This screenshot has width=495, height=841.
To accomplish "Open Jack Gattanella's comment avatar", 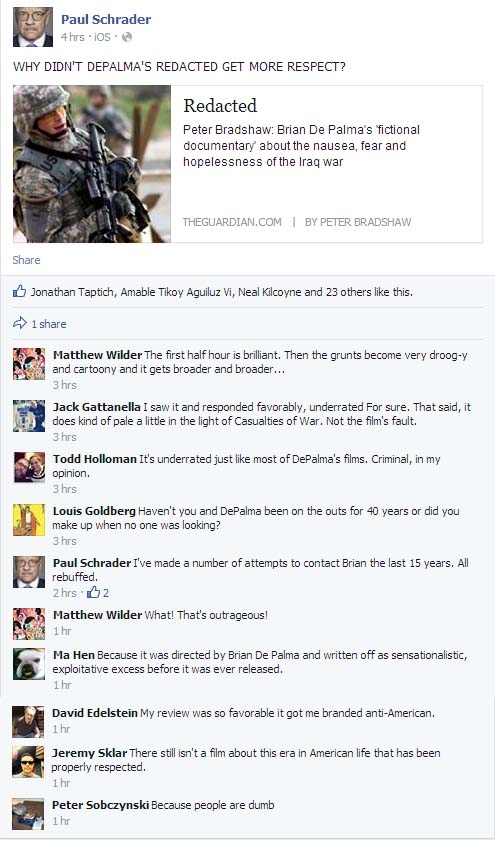I will (29, 416).
